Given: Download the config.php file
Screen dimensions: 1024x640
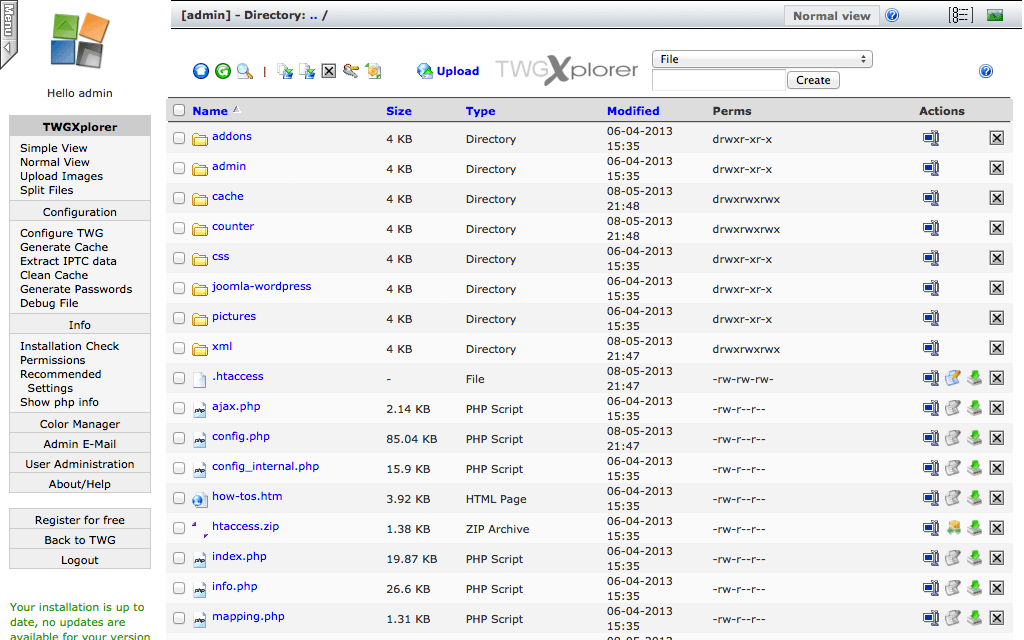Looking at the screenshot, I should coord(973,438).
